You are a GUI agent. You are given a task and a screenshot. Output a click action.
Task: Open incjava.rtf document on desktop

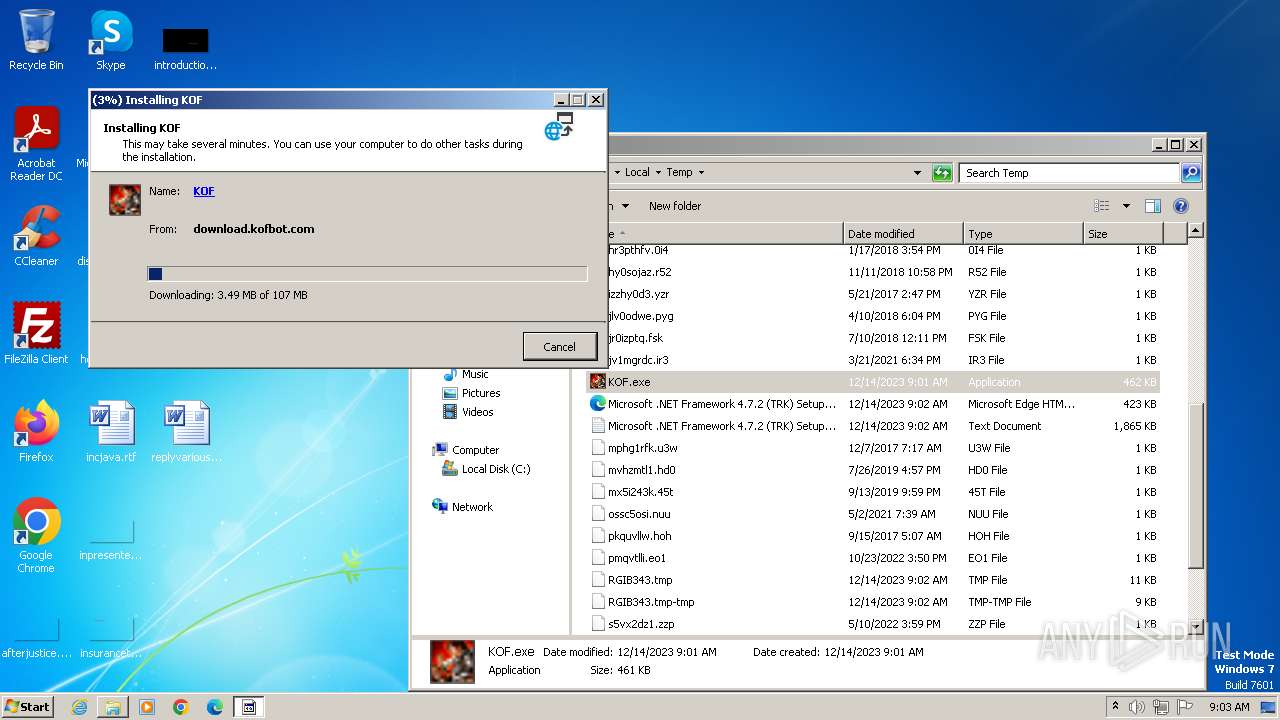pos(111,431)
